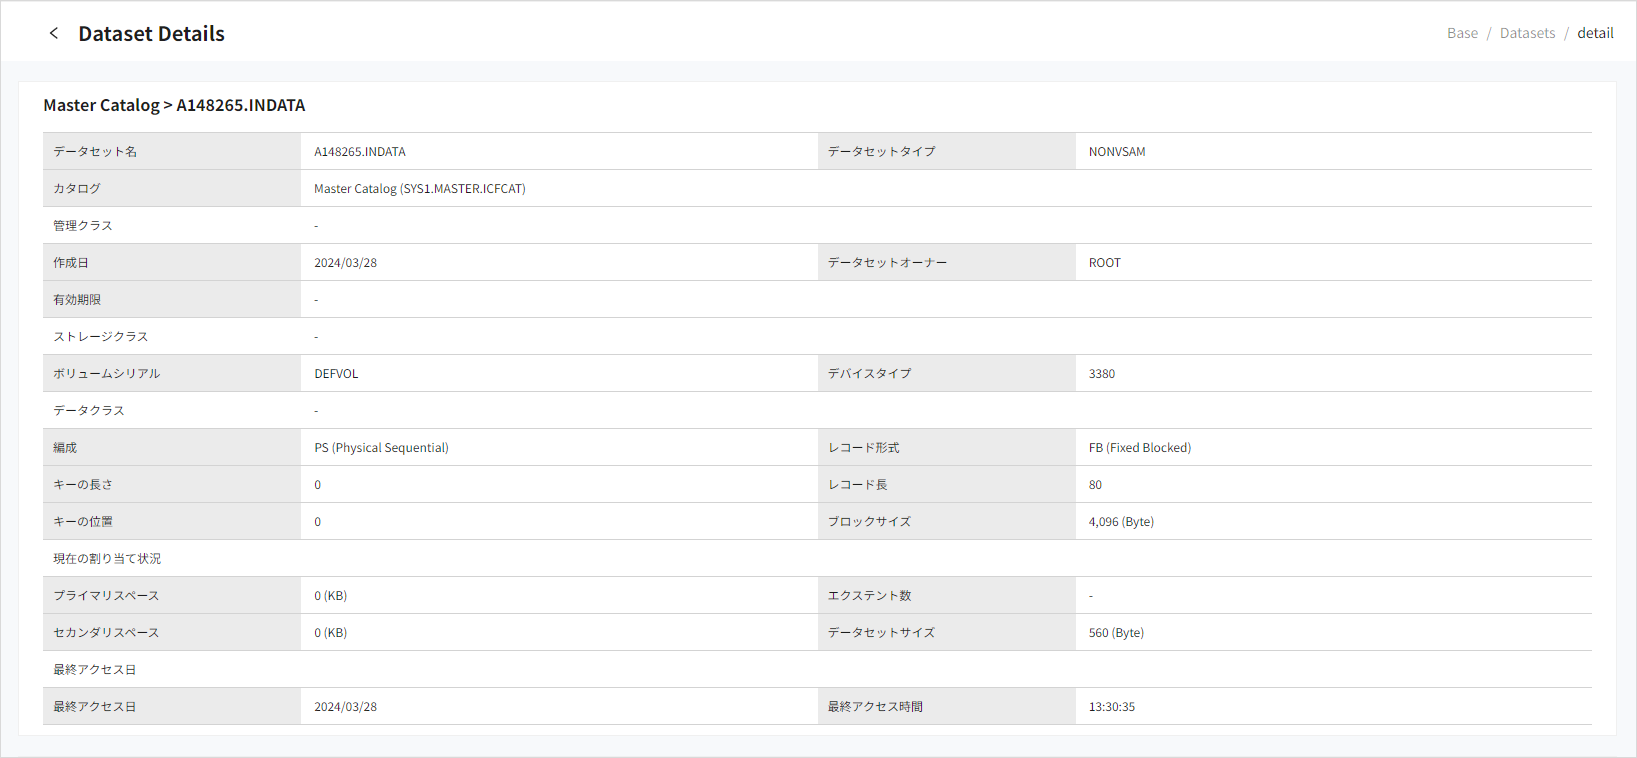
Task: Go to the Datasets breadcrumb link
Action: pos(1527,33)
